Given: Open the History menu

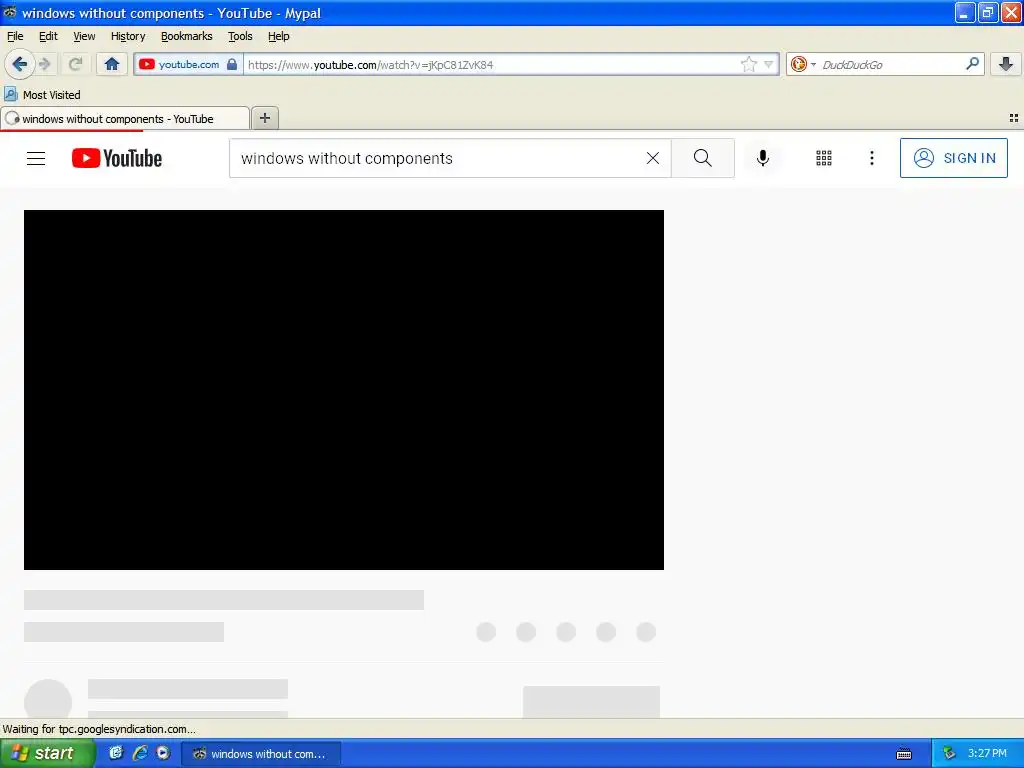Looking at the screenshot, I should (128, 37).
